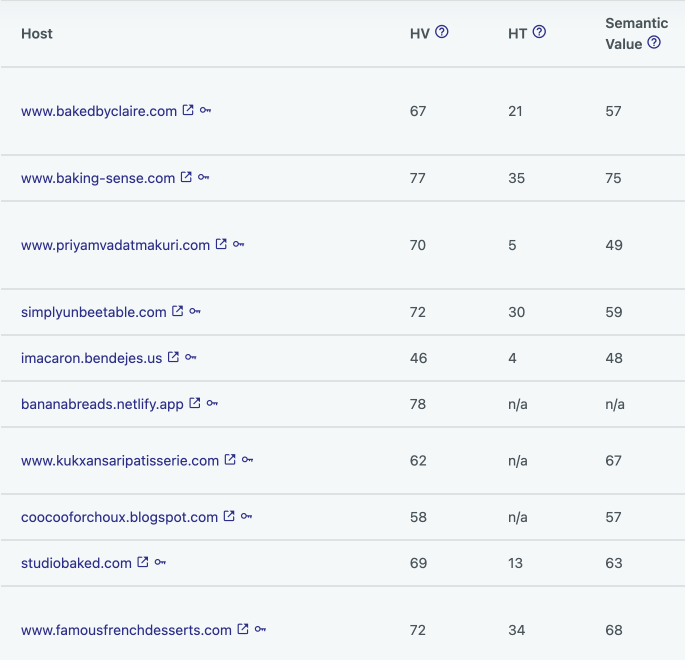Select the HV column header label
The height and width of the screenshot is (660, 685).
pyautogui.click(x=419, y=34)
